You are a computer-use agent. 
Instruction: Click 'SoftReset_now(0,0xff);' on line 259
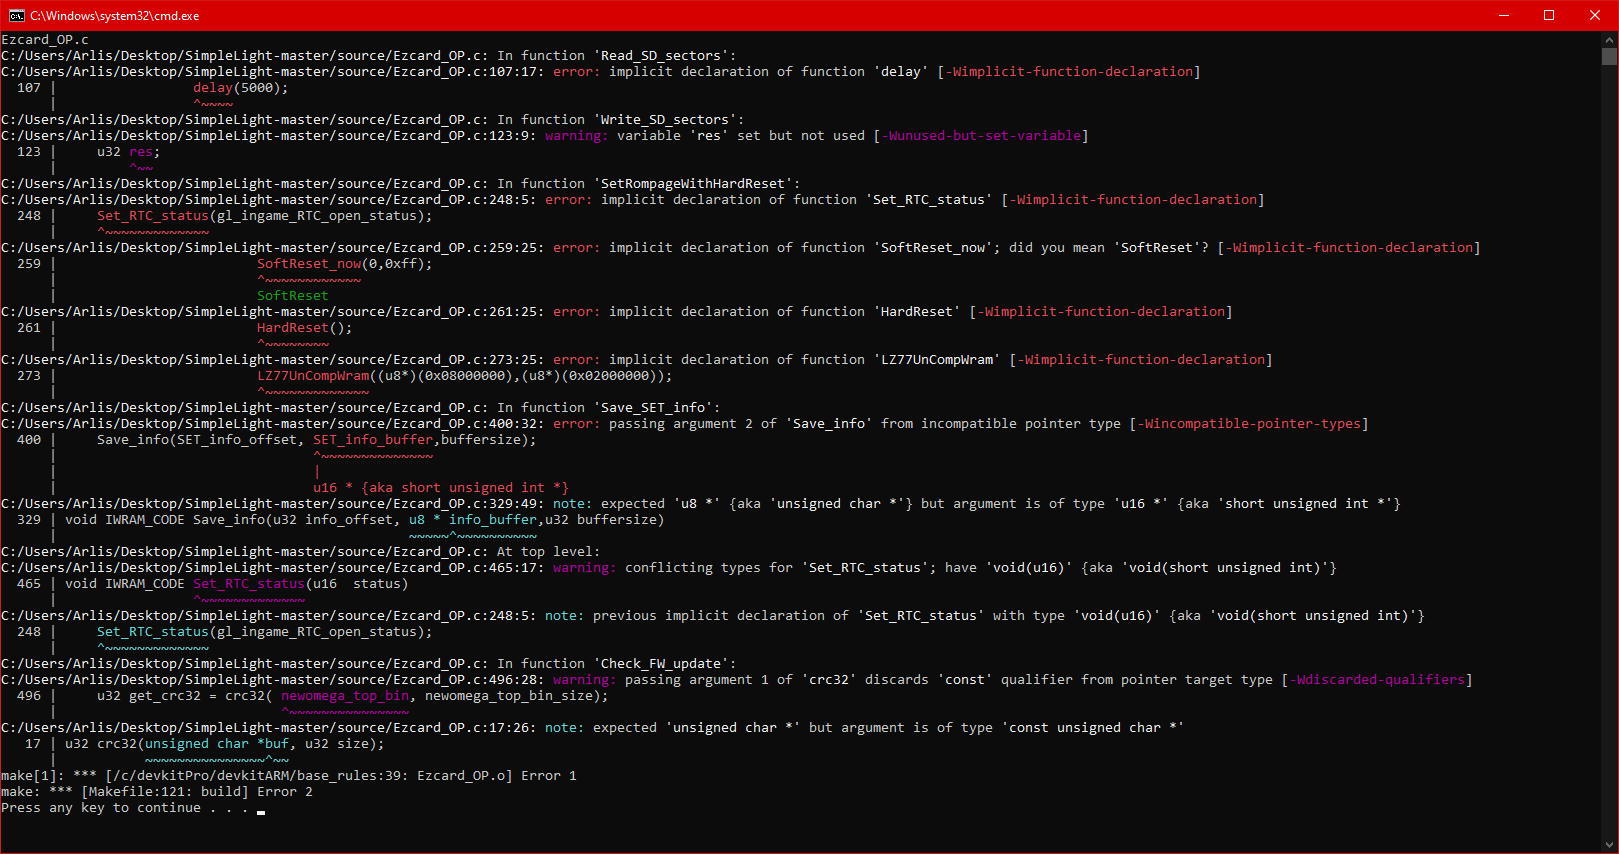click(344, 264)
